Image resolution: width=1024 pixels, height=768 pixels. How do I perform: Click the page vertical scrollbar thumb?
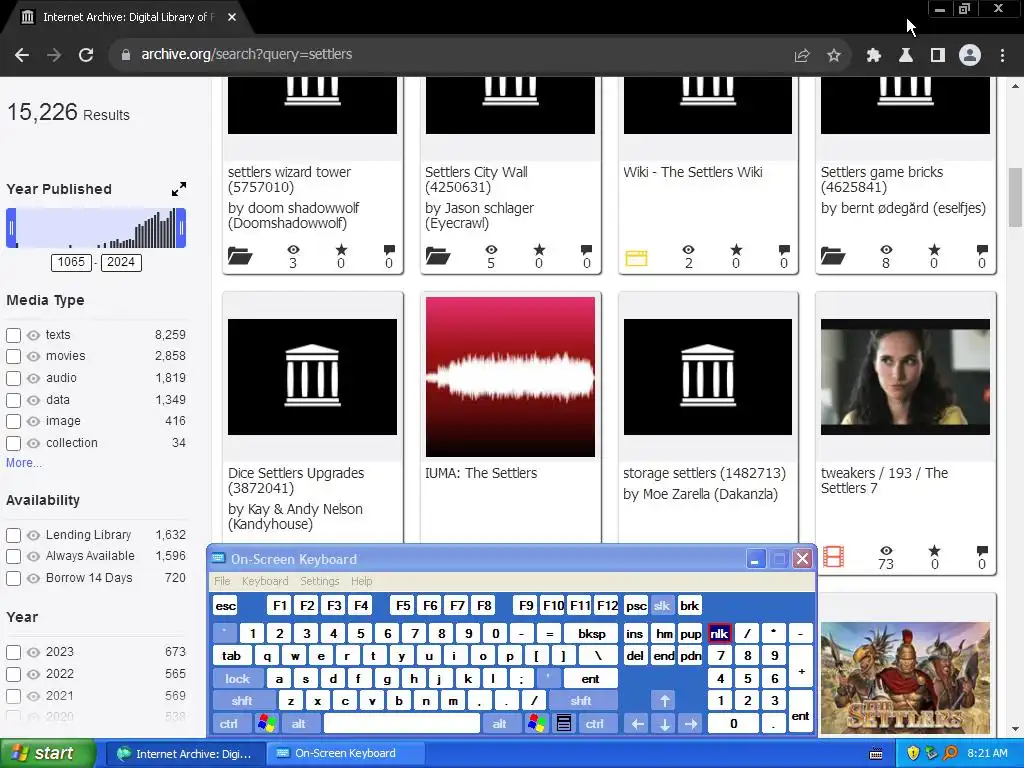pos(1015,197)
